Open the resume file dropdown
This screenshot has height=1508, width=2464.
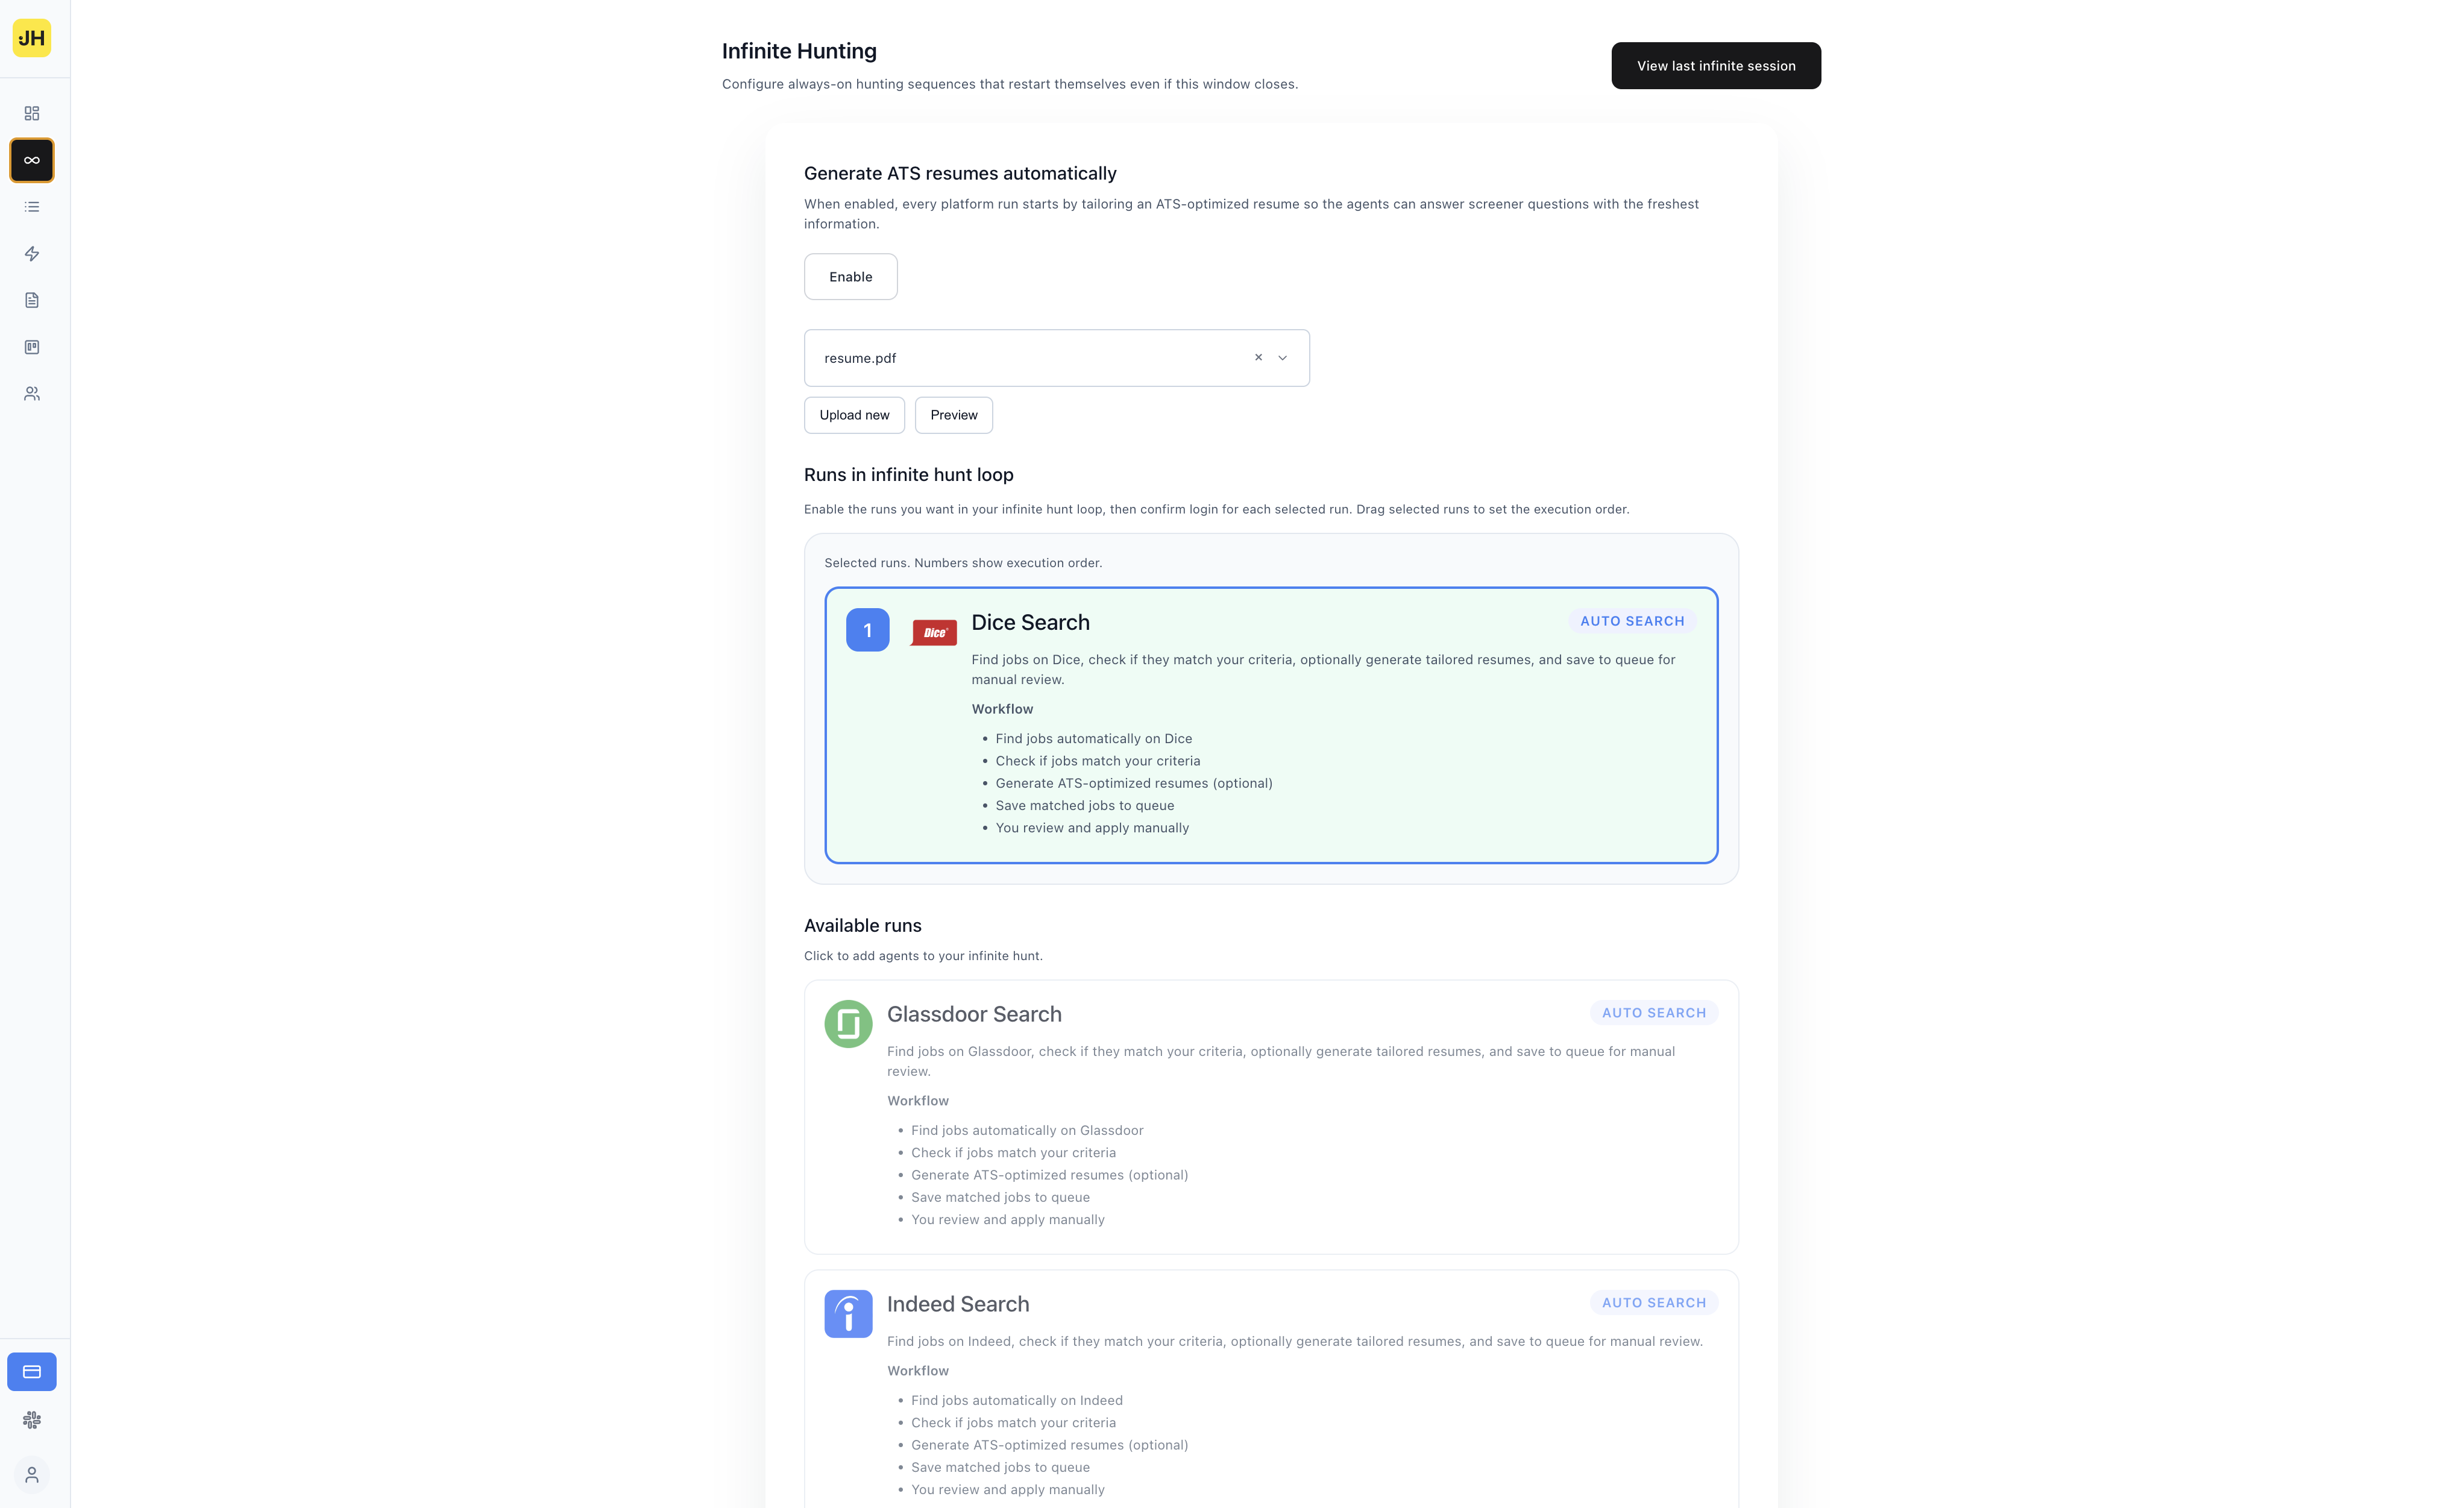click(x=1283, y=357)
